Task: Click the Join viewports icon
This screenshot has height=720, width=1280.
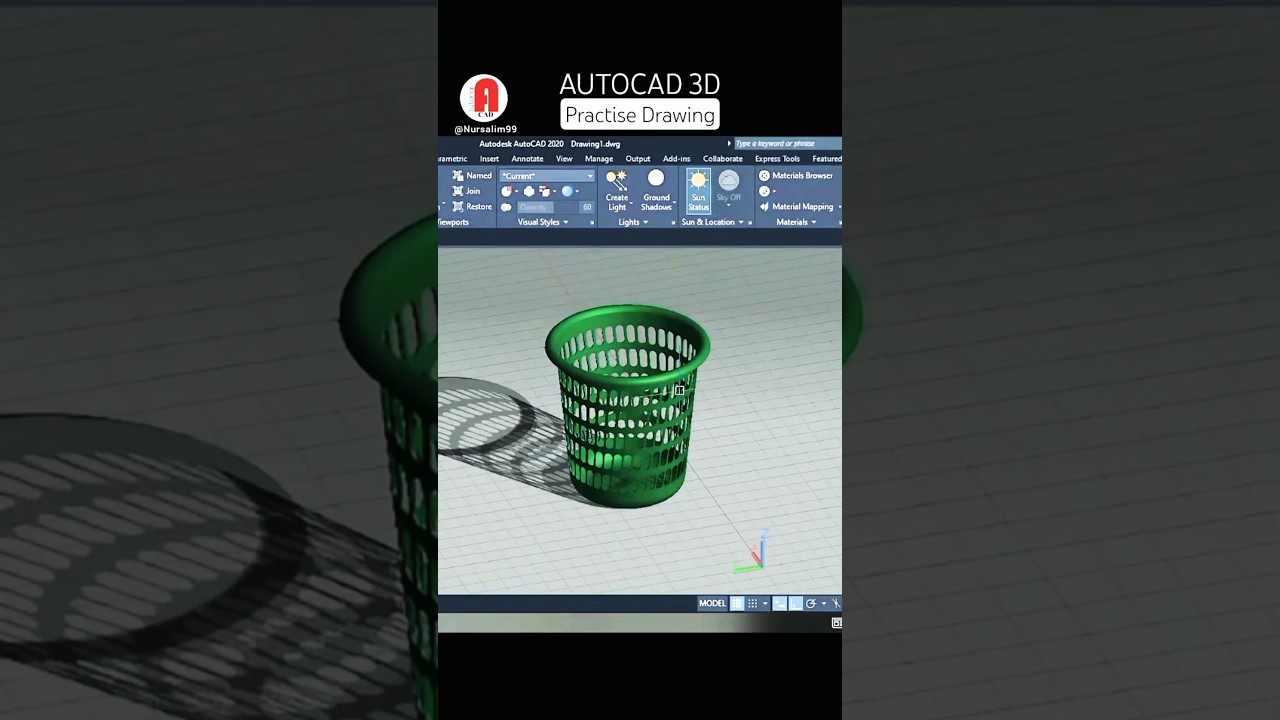Action: pyautogui.click(x=458, y=191)
